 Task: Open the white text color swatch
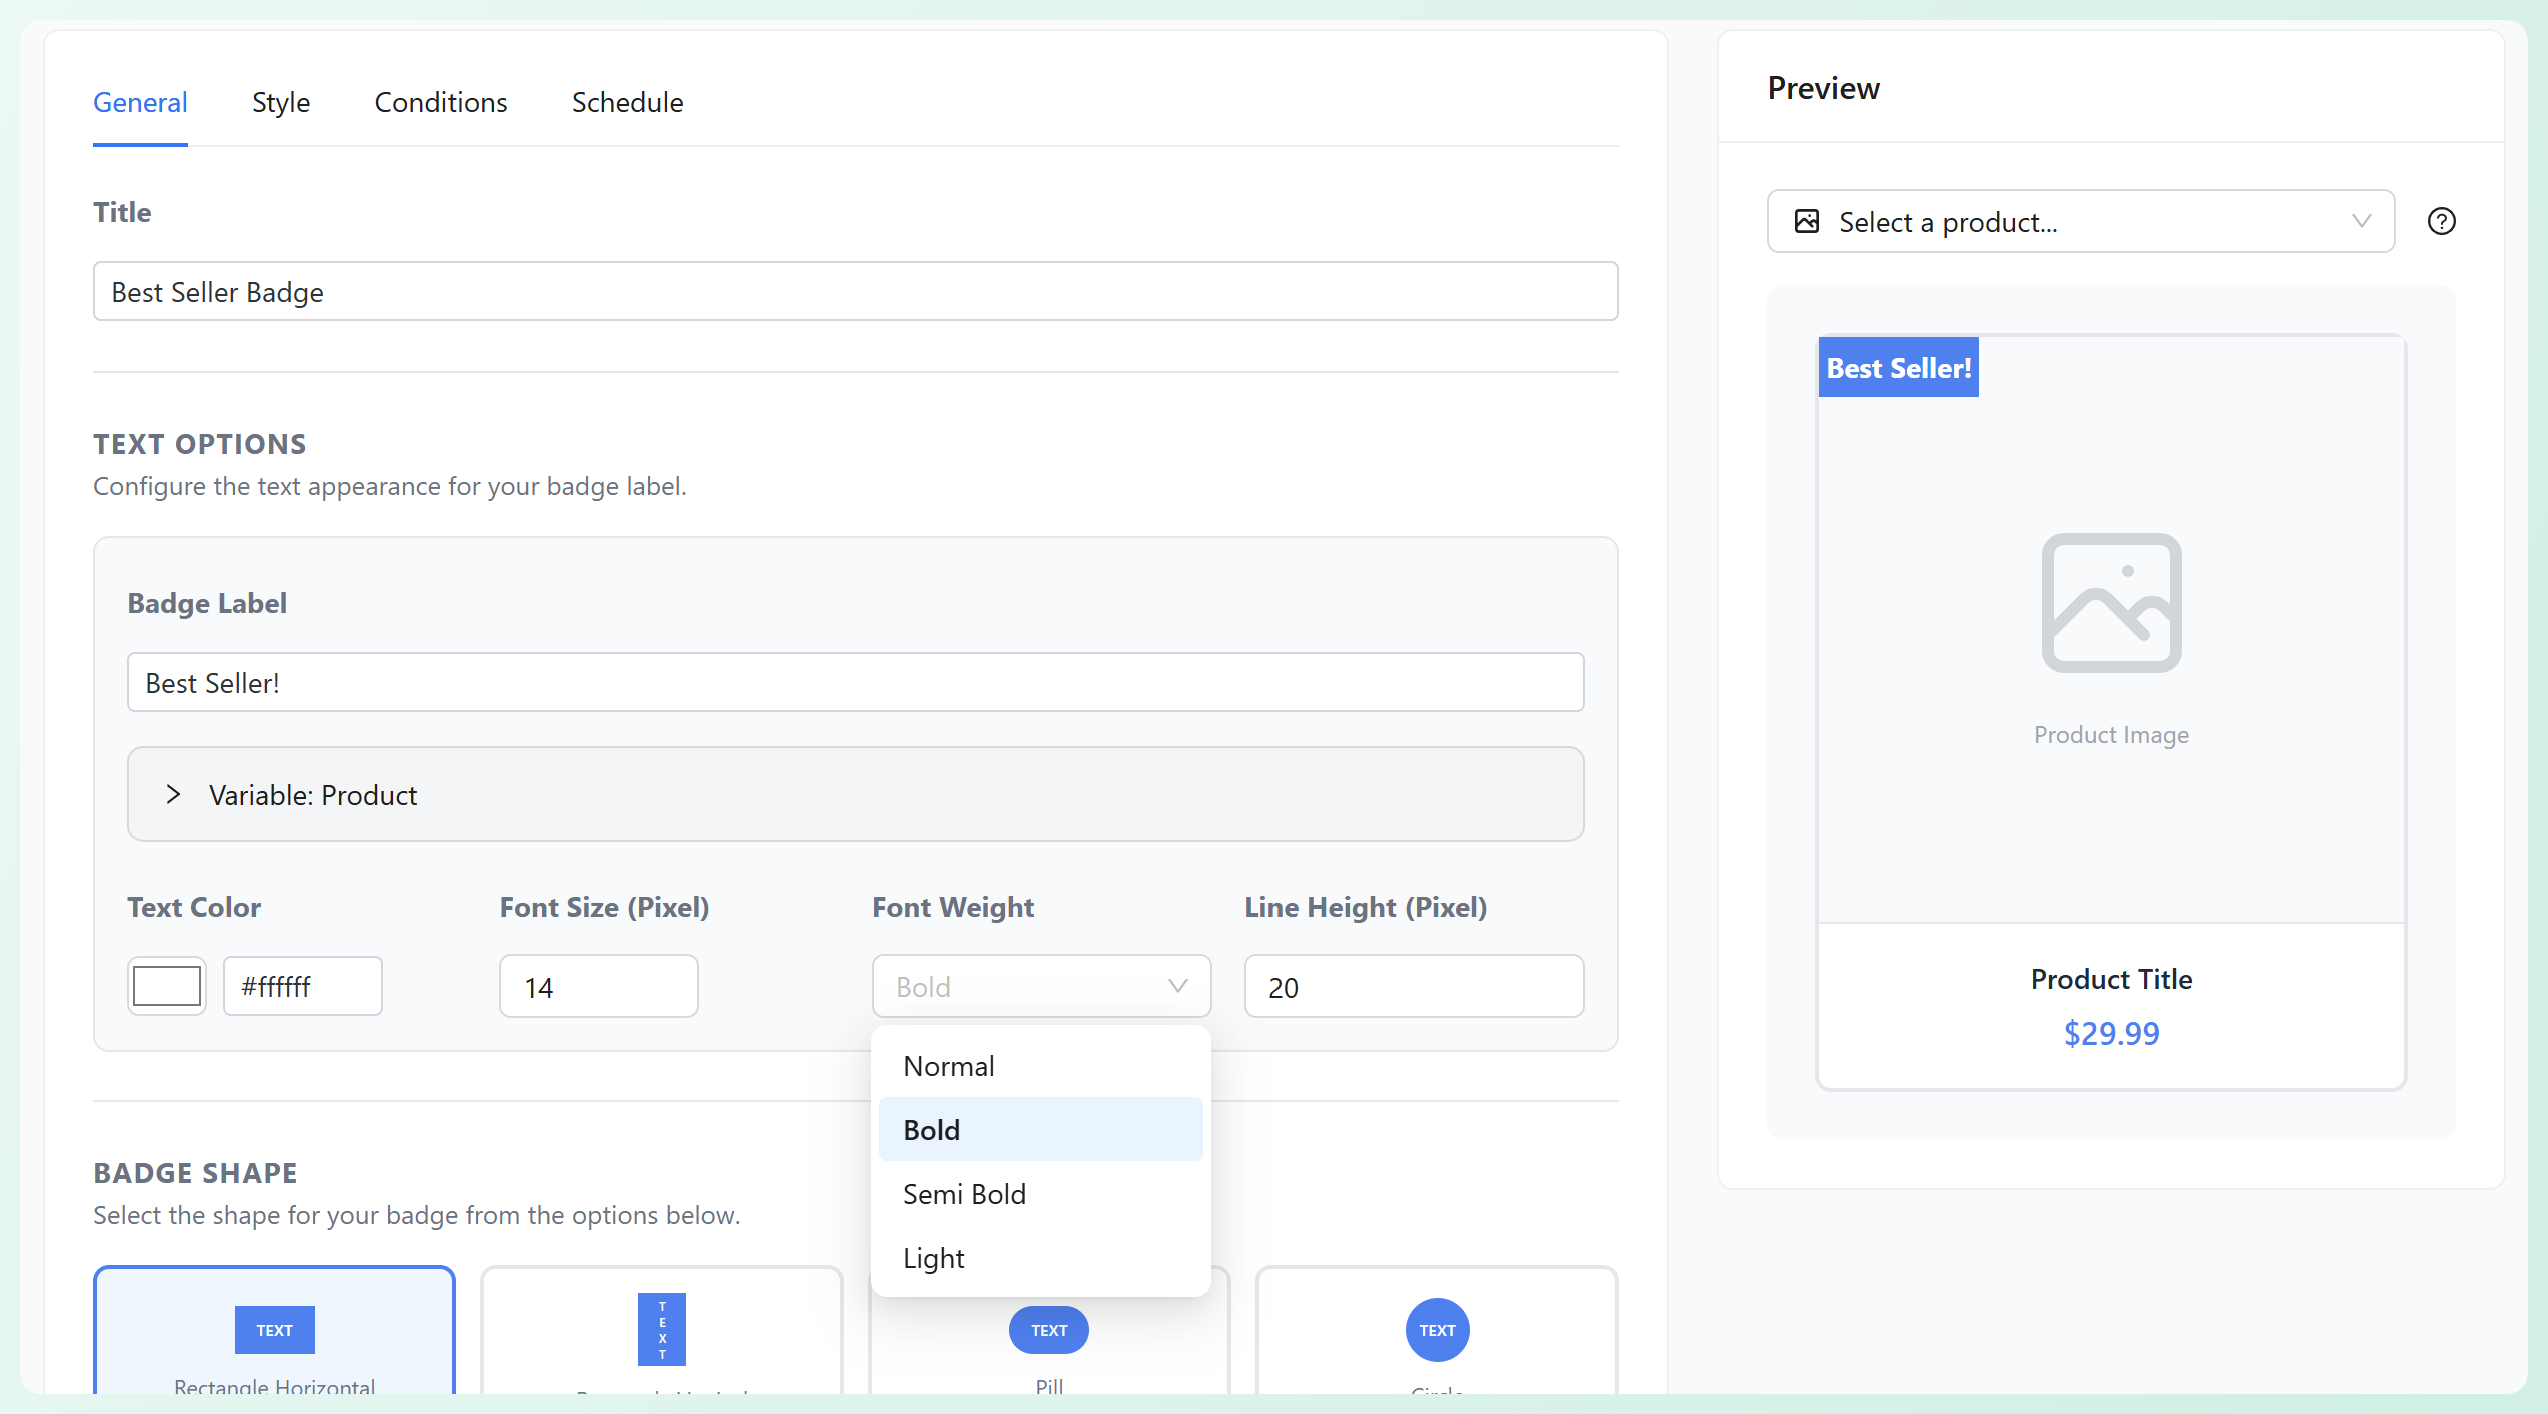click(167, 986)
